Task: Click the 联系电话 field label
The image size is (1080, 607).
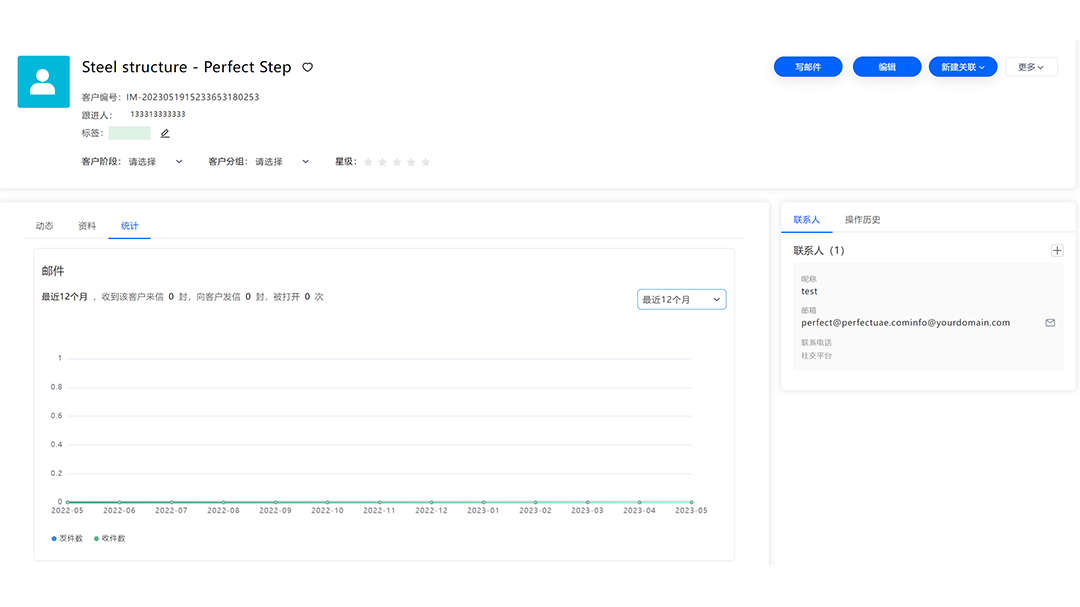Action: (x=816, y=342)
